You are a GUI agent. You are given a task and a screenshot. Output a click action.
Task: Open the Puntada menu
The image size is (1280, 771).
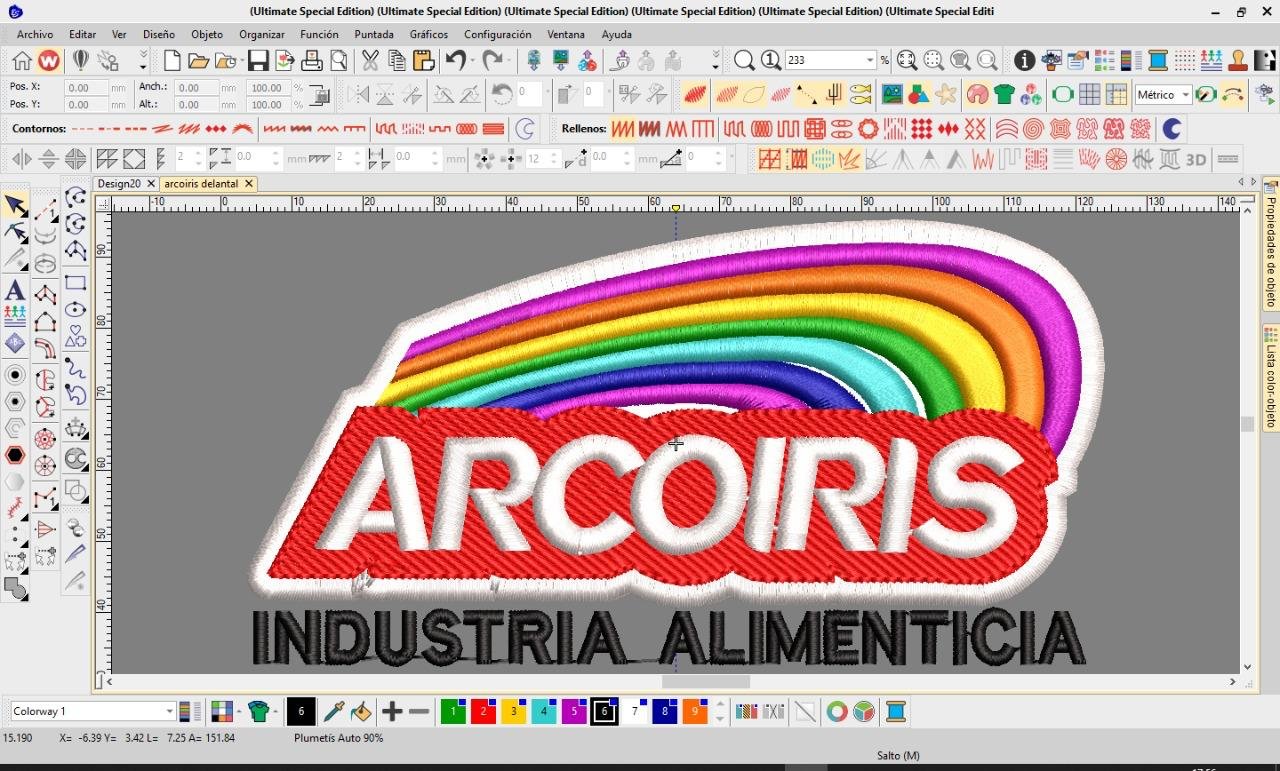(374, 34)
